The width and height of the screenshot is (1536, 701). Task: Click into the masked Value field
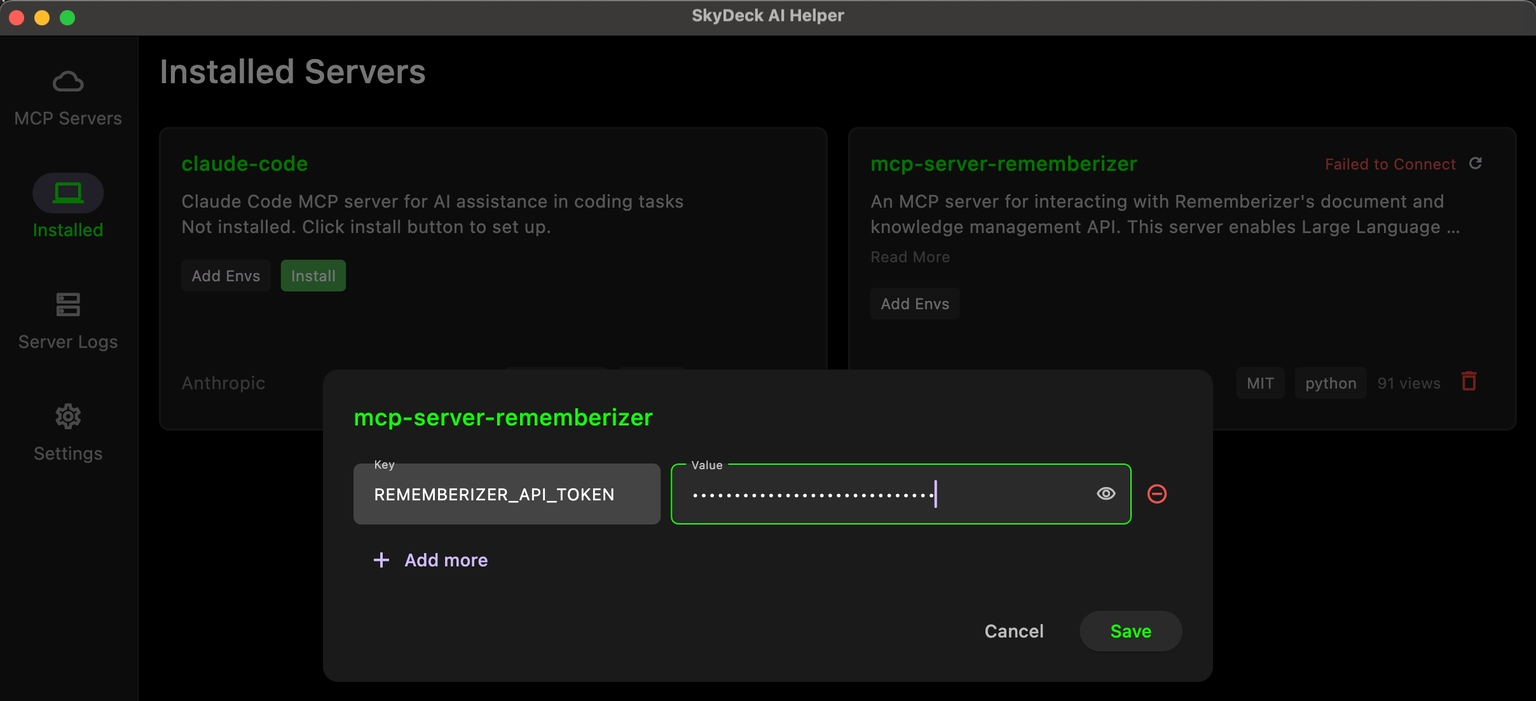(900, 494)
